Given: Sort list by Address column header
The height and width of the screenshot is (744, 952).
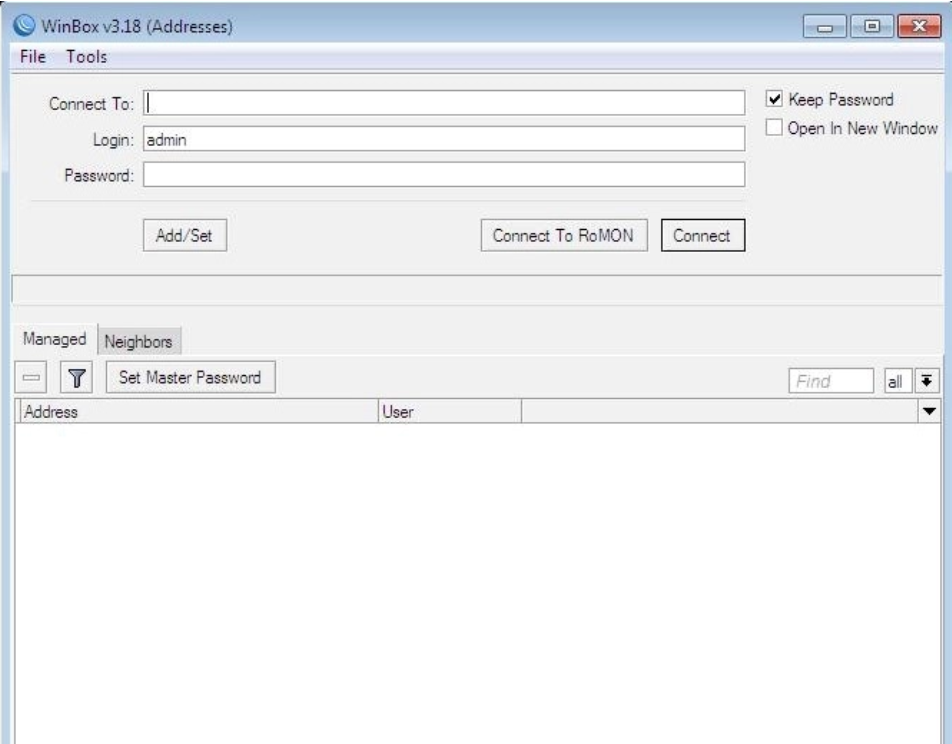Looking at the screenshot, I should (x=198, y=411).
